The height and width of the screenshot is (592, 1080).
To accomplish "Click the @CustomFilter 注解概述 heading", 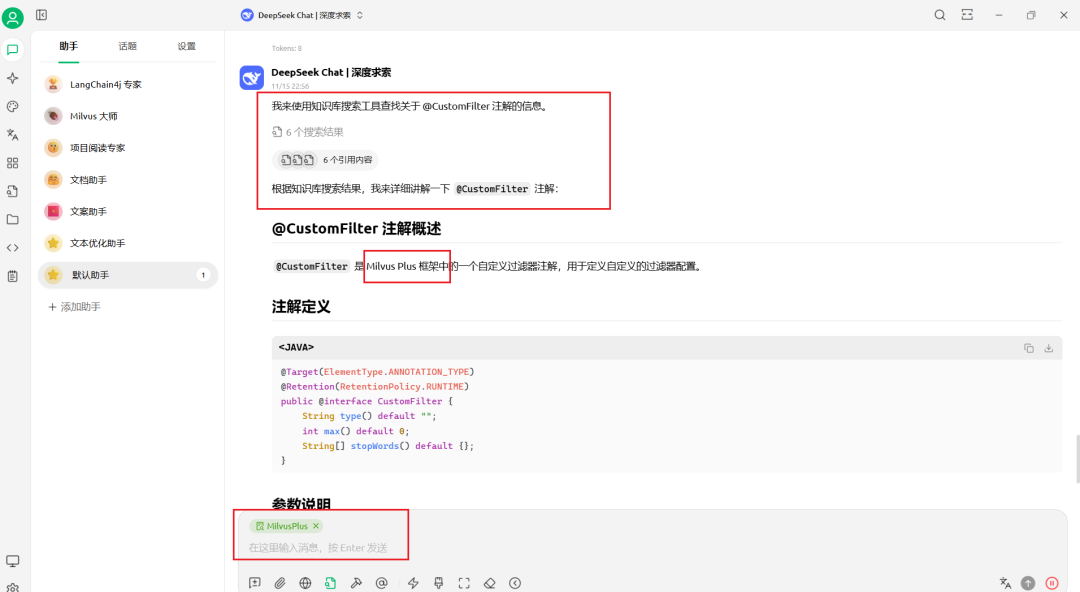I will tap(356, 228).
